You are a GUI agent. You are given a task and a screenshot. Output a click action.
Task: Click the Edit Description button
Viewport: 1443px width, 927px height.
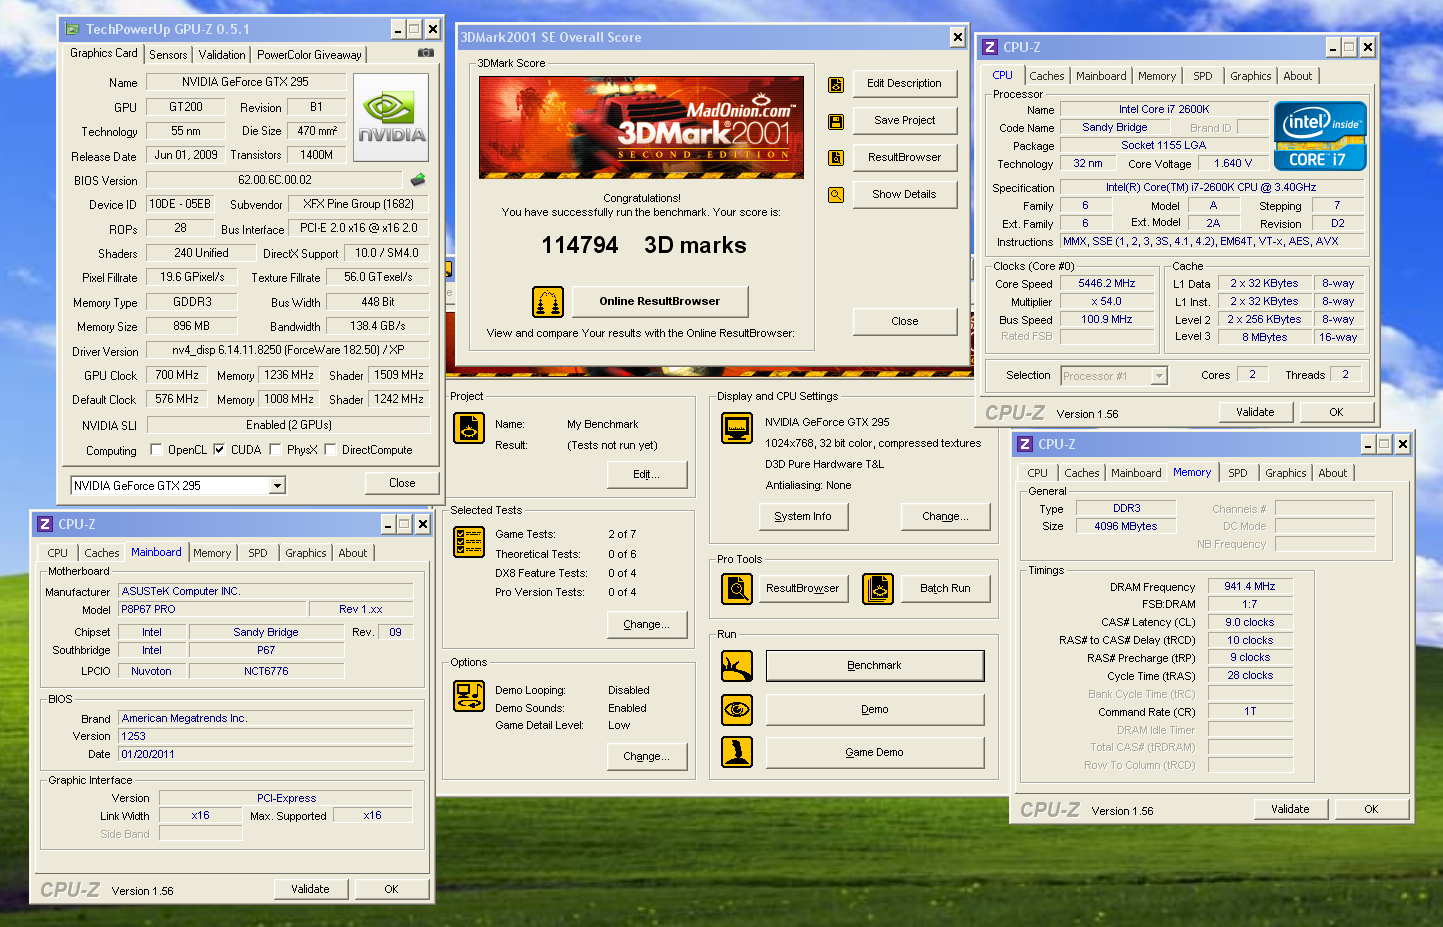[x=904, y=84]
